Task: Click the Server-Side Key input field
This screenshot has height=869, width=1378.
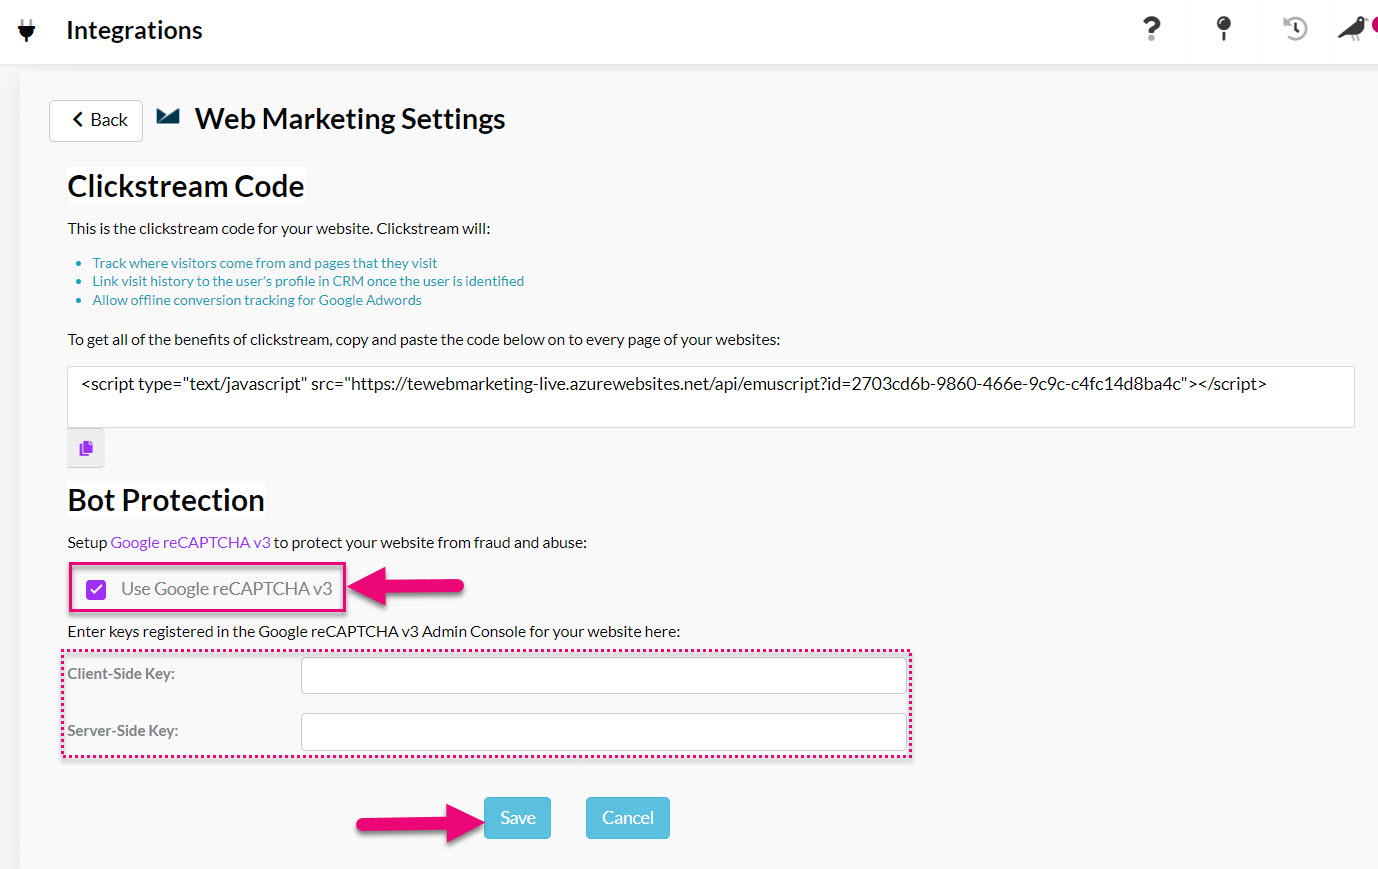Action: [603, 732]
